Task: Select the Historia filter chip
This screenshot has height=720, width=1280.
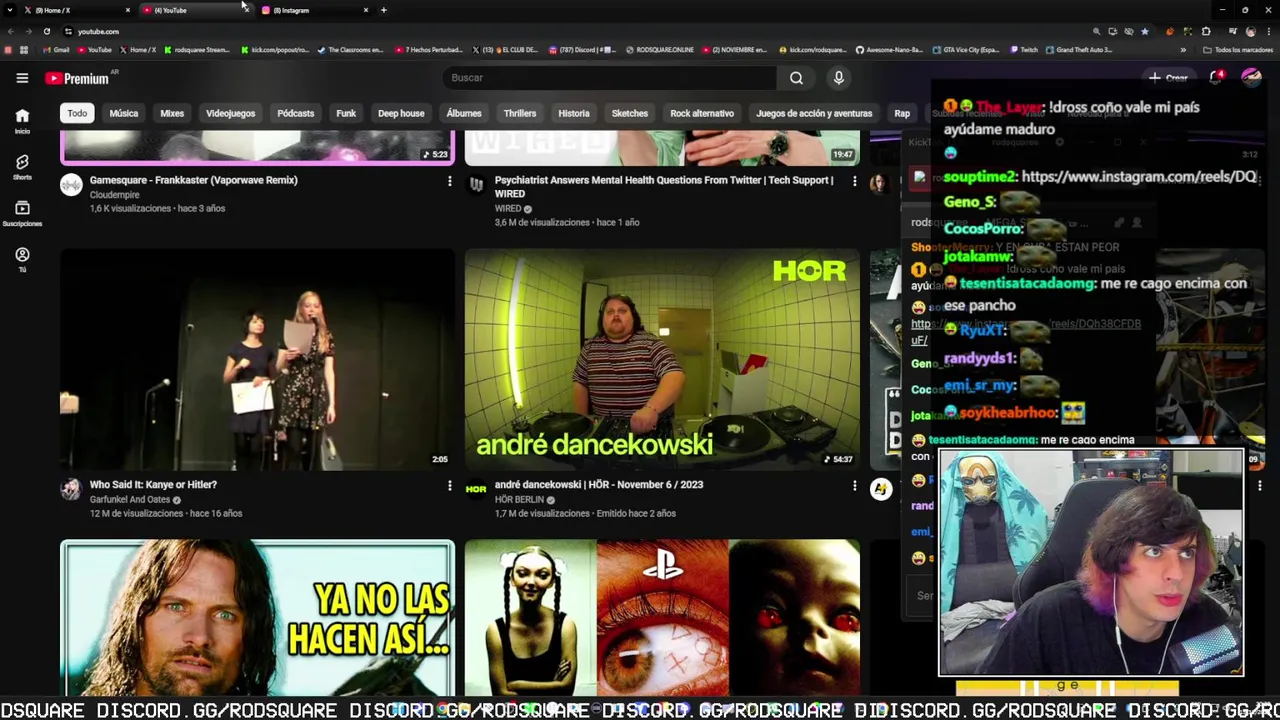Action: [x=574, y=113]
